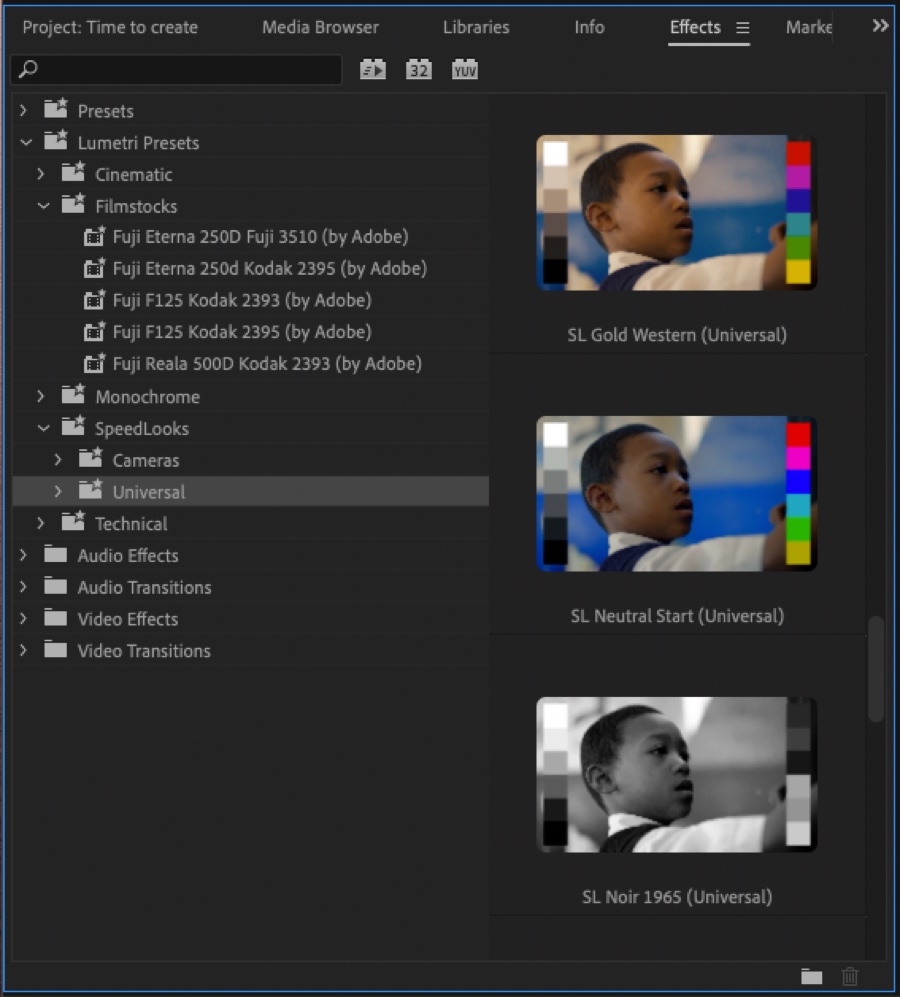This screenshot has height=997, width=900.
Task: Select the SL Neutral Start preview thumbnail
Action: tap(677, 494)
